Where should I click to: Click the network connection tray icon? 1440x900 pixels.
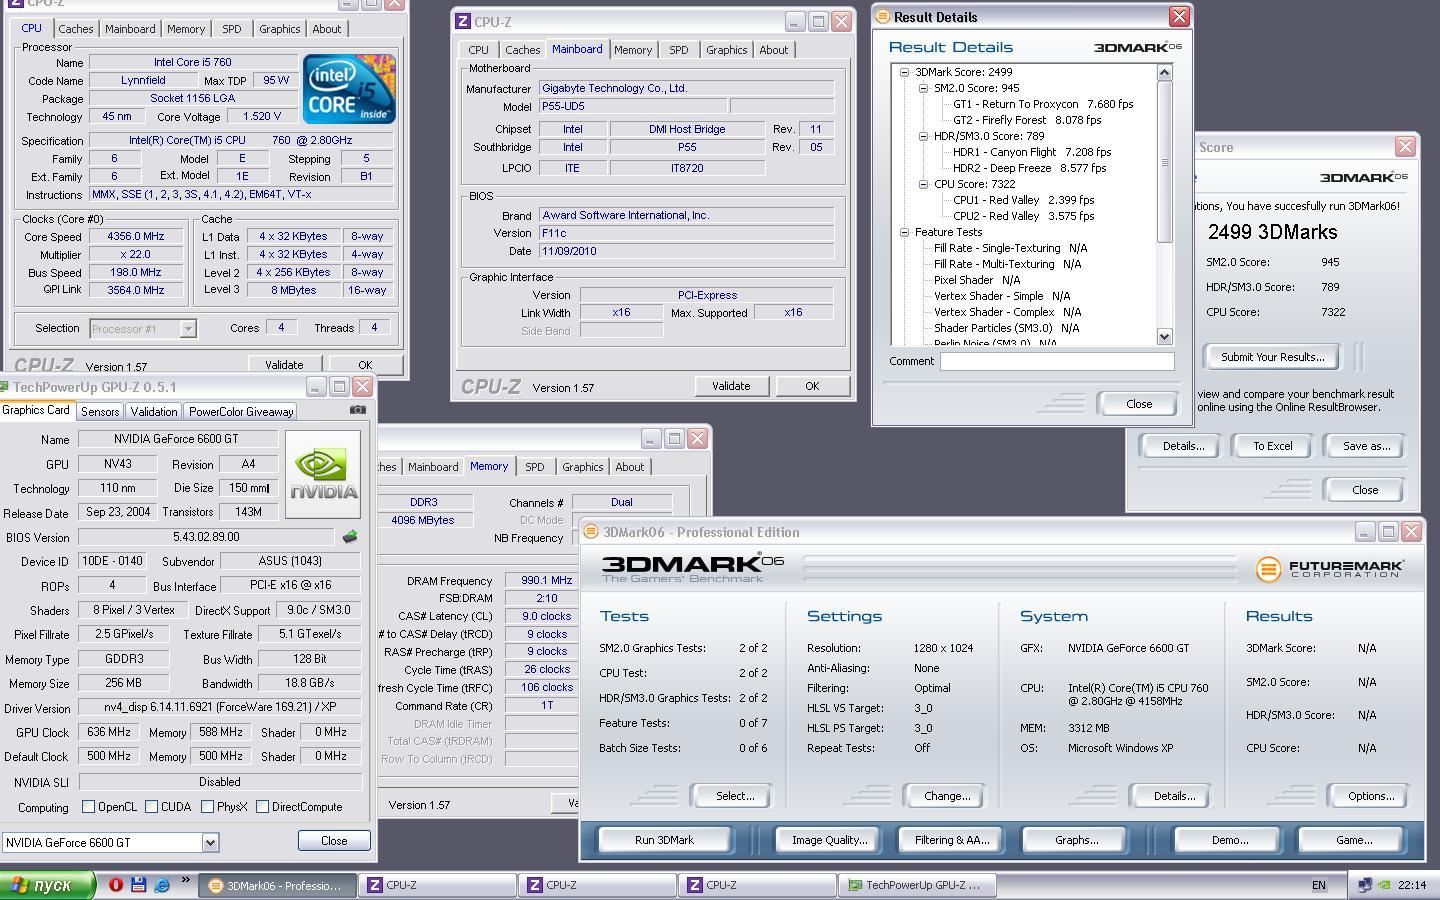[x=1364, y=885]
